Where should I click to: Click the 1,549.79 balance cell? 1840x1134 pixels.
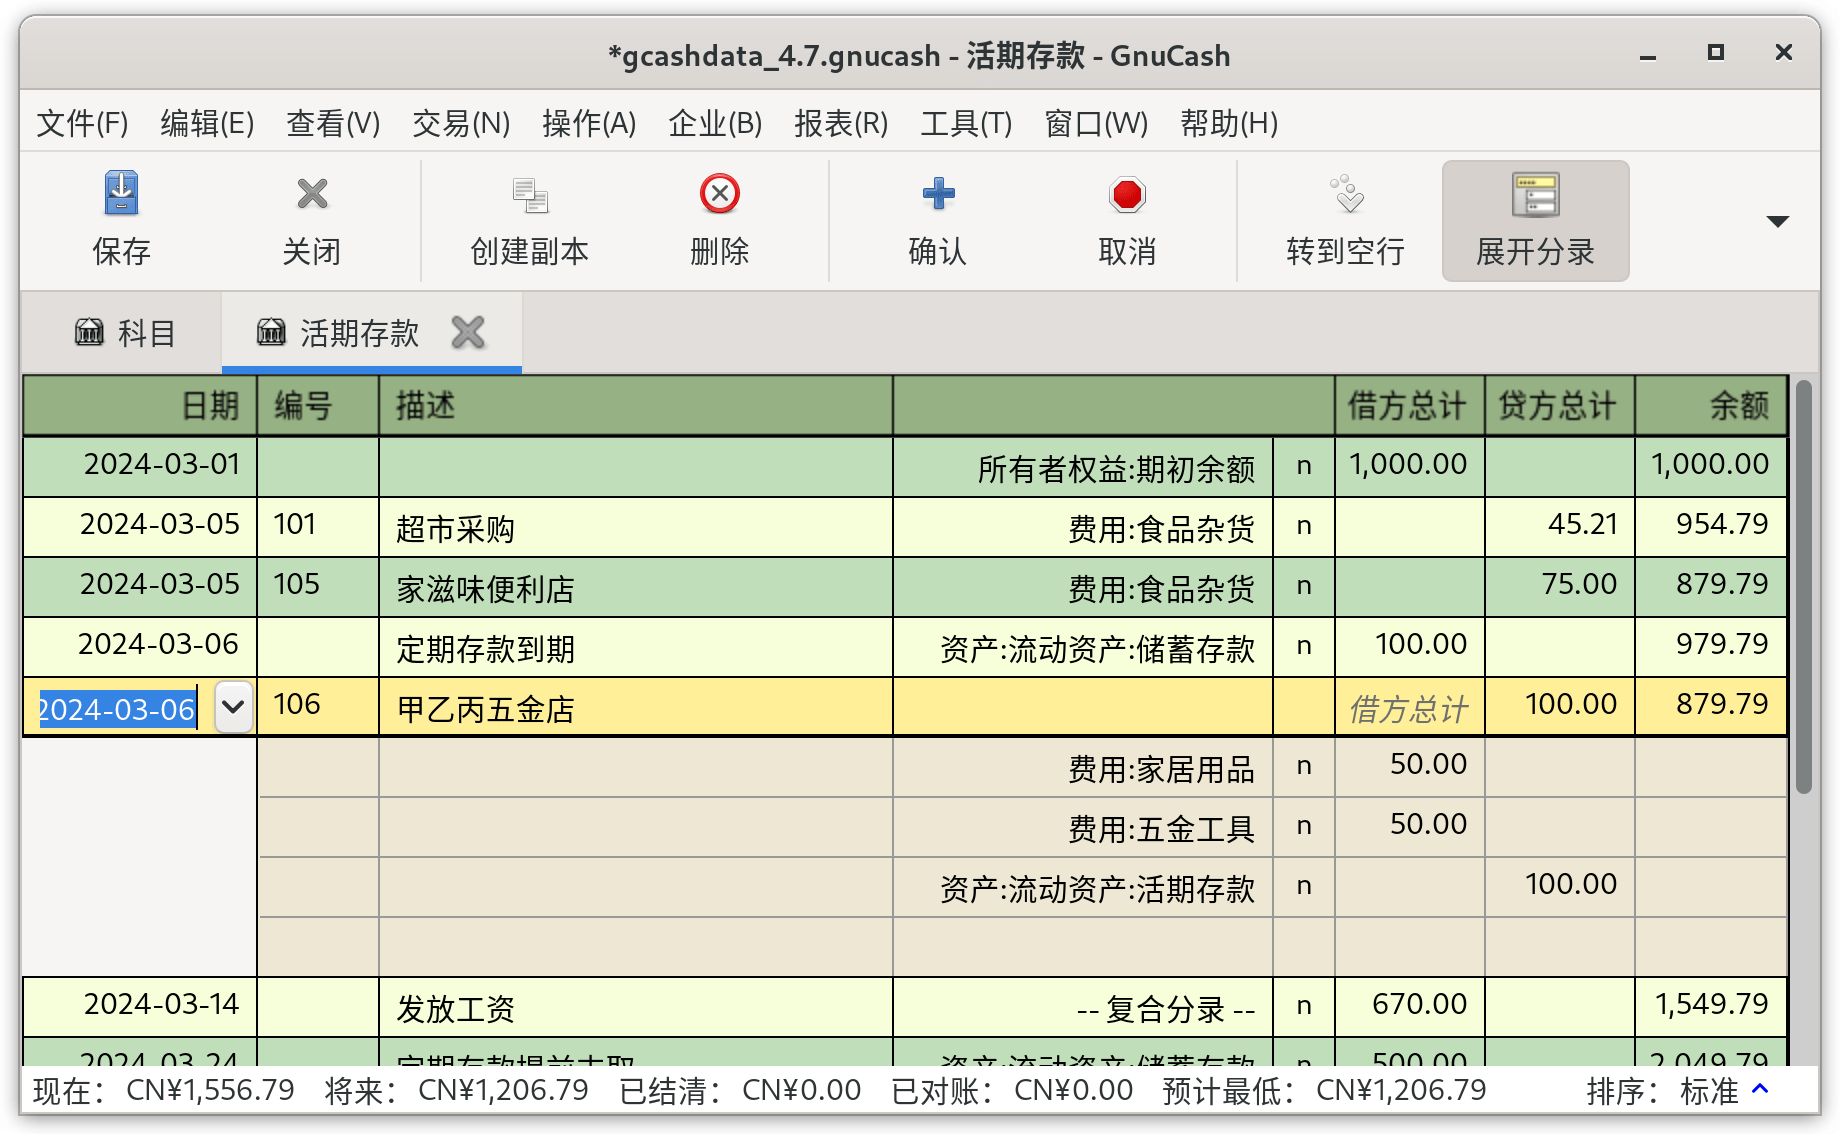tap(1711, 1005)
